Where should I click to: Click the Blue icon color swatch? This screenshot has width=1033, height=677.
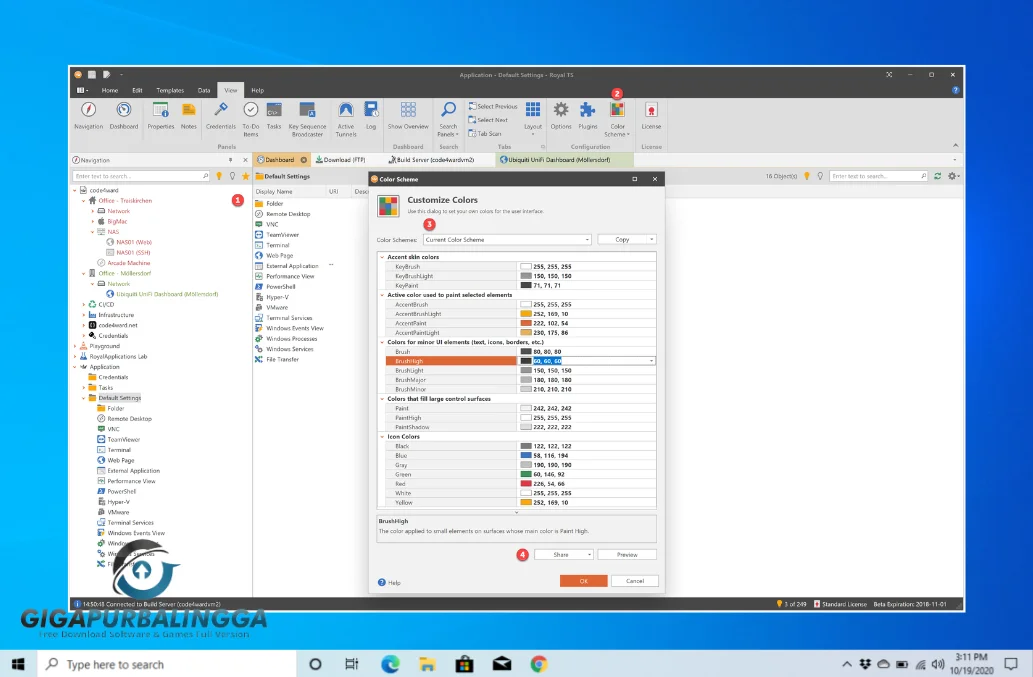click(526, 456)
